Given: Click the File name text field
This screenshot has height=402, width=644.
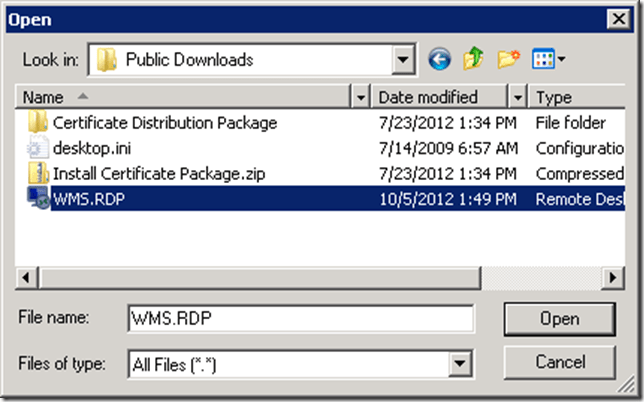Looking at the screenshot, I should click(300, 318).
